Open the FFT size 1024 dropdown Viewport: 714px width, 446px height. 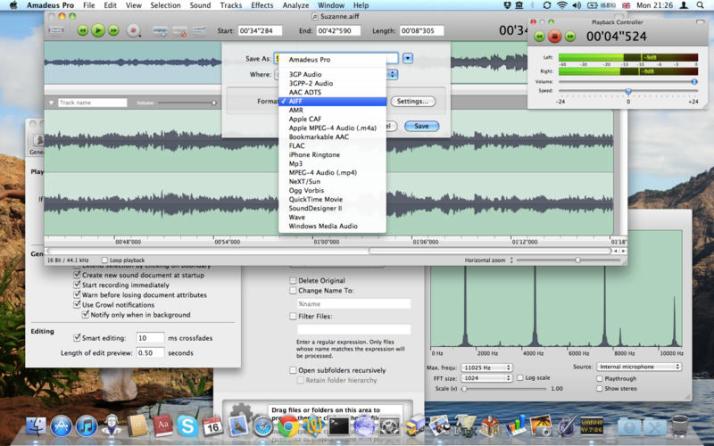click(486, 378)
